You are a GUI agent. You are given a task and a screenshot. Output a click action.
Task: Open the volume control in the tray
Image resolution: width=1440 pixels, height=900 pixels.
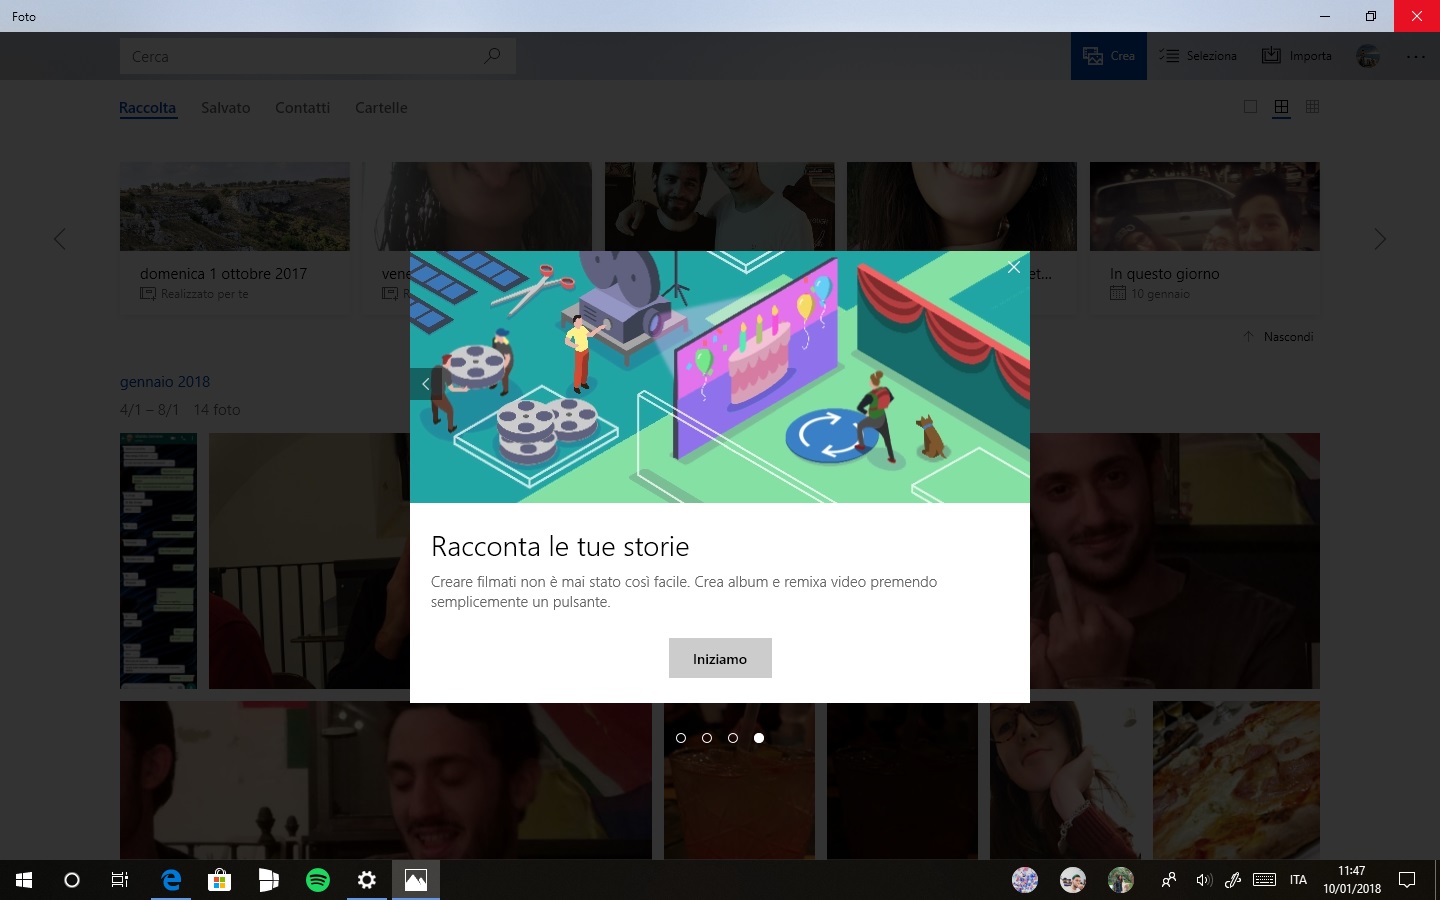[1203, 880]
